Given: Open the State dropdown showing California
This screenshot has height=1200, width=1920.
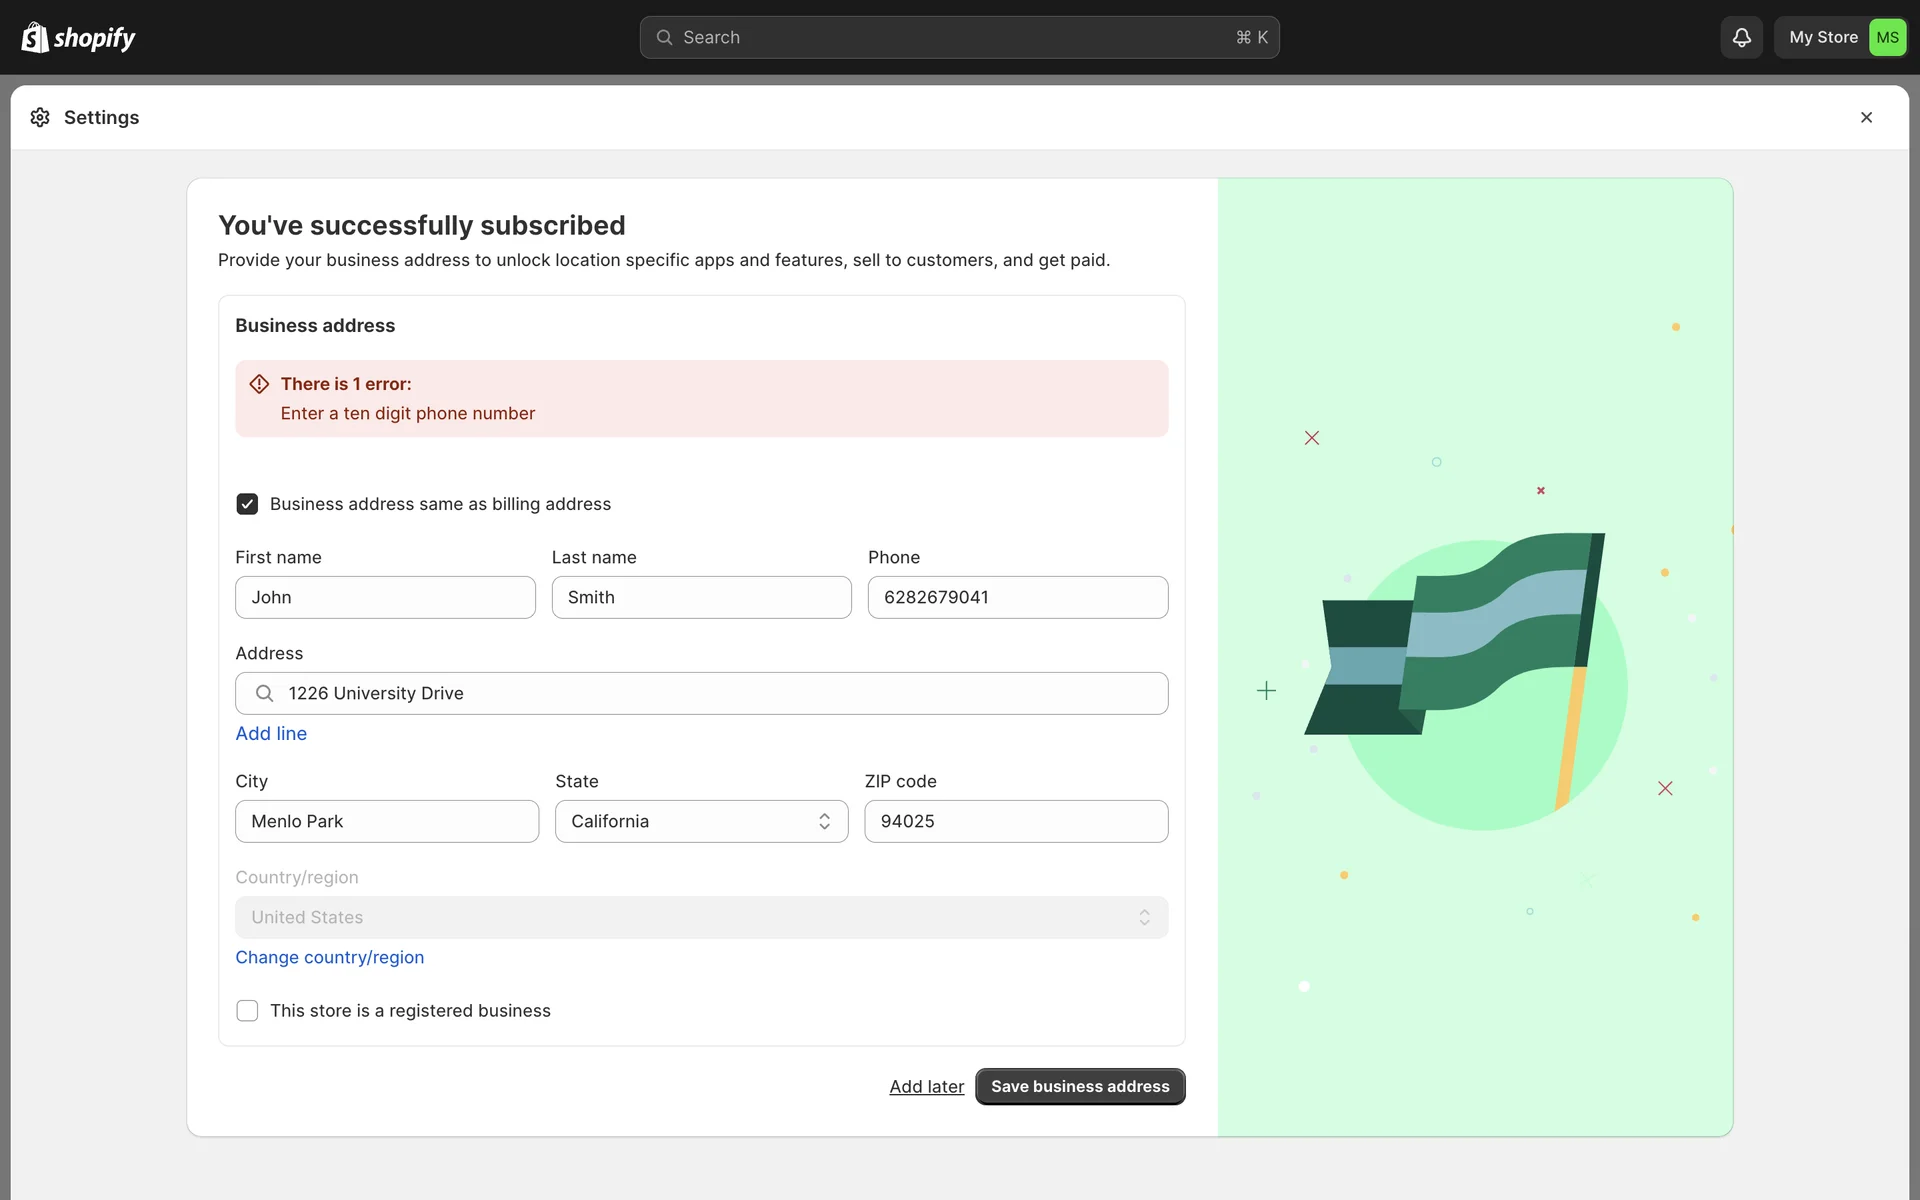Looking at the screenshot, I should point(701,821).
